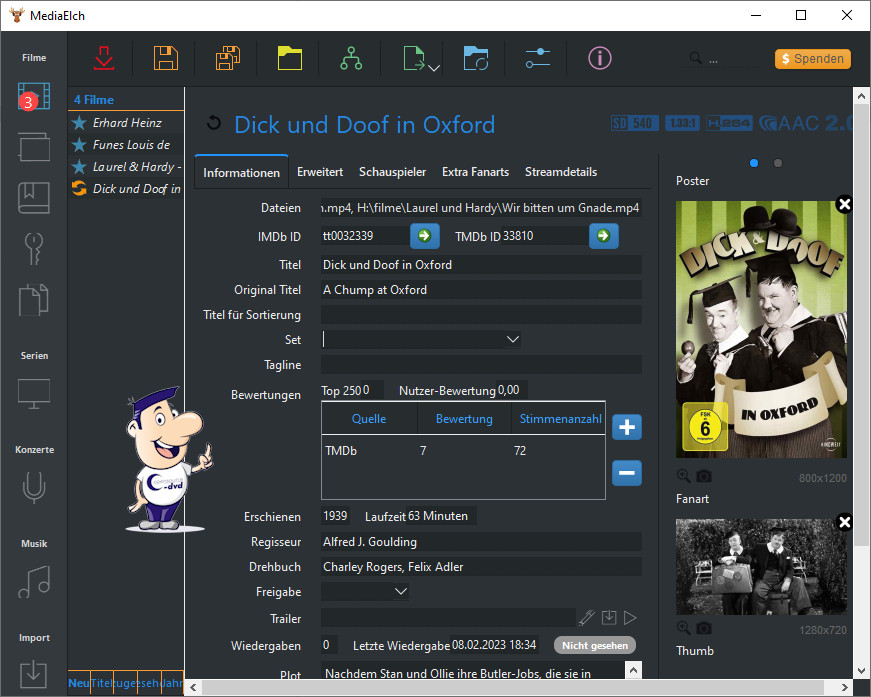The image size is (871, 697).
Task: Open the Streamdetails tab
Action: [x=561, y=172]
